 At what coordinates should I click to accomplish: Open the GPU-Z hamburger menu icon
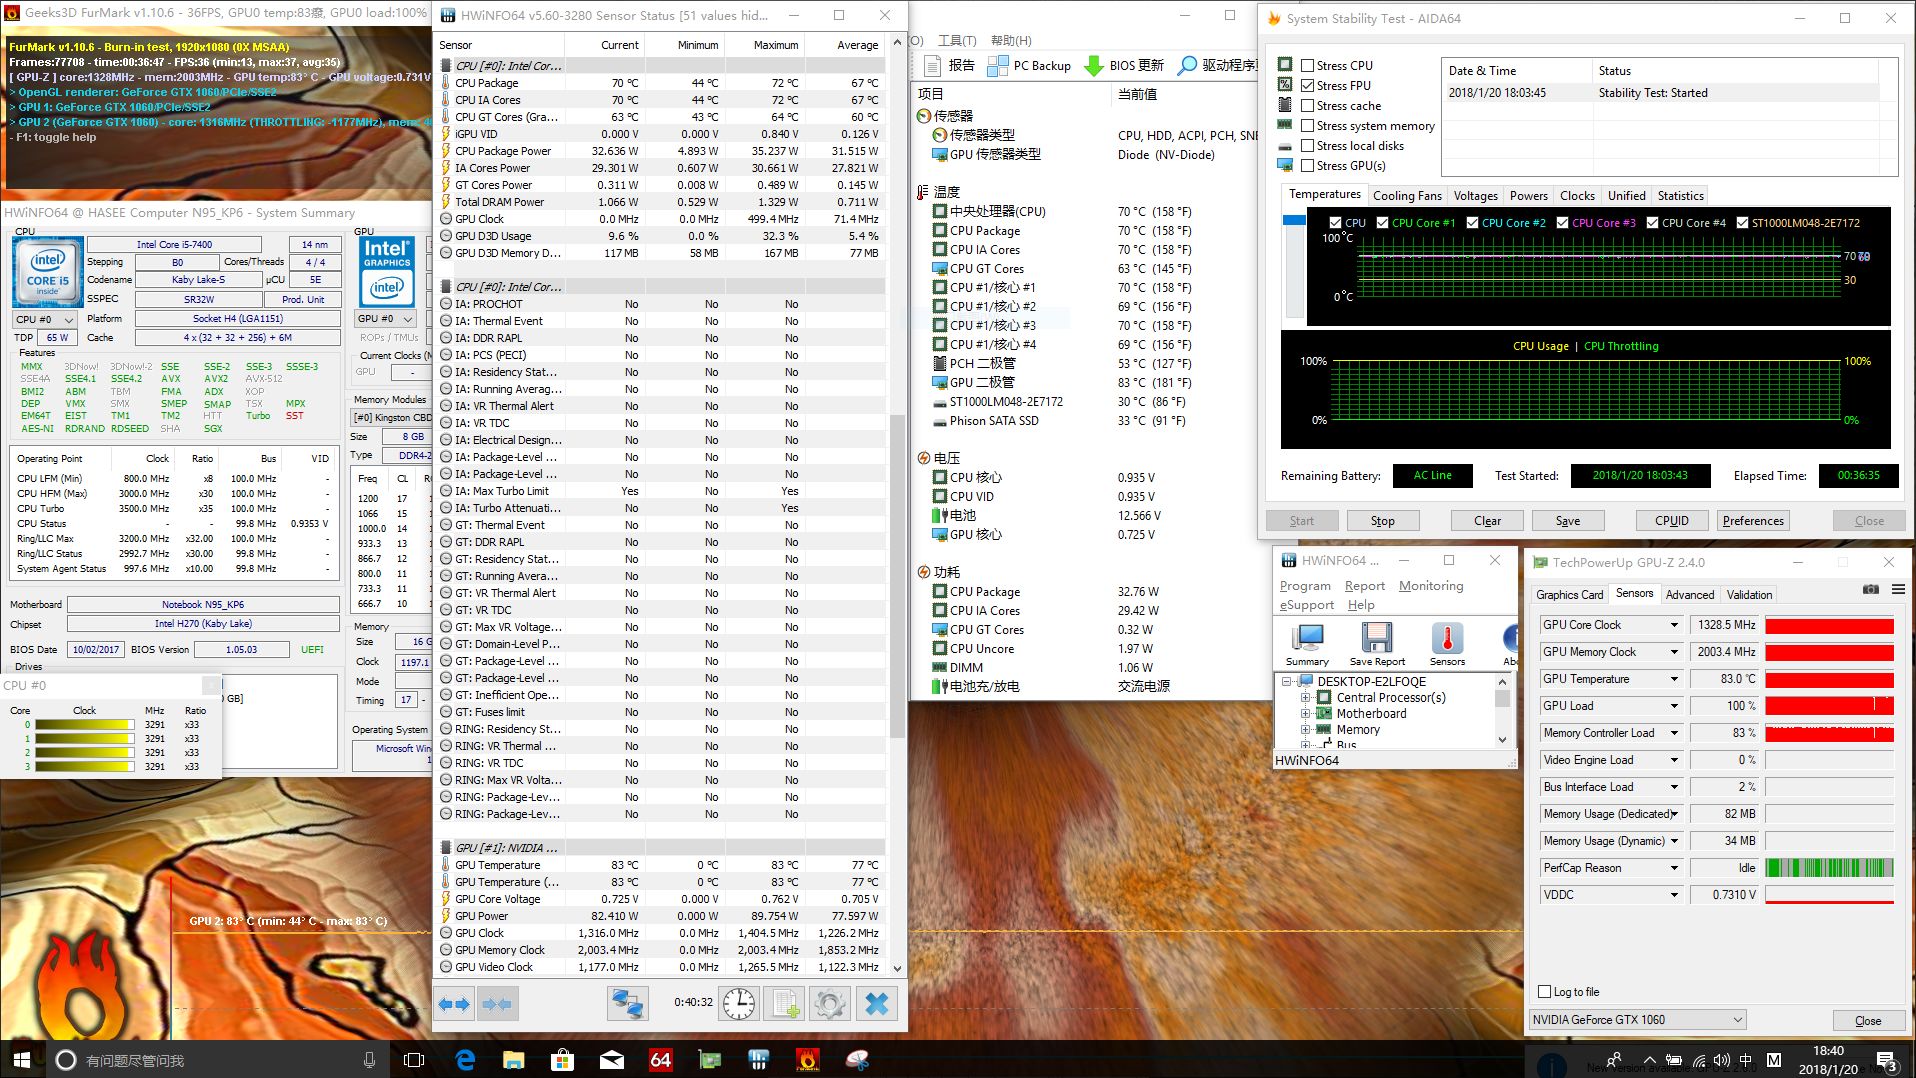coord(1898,590)
